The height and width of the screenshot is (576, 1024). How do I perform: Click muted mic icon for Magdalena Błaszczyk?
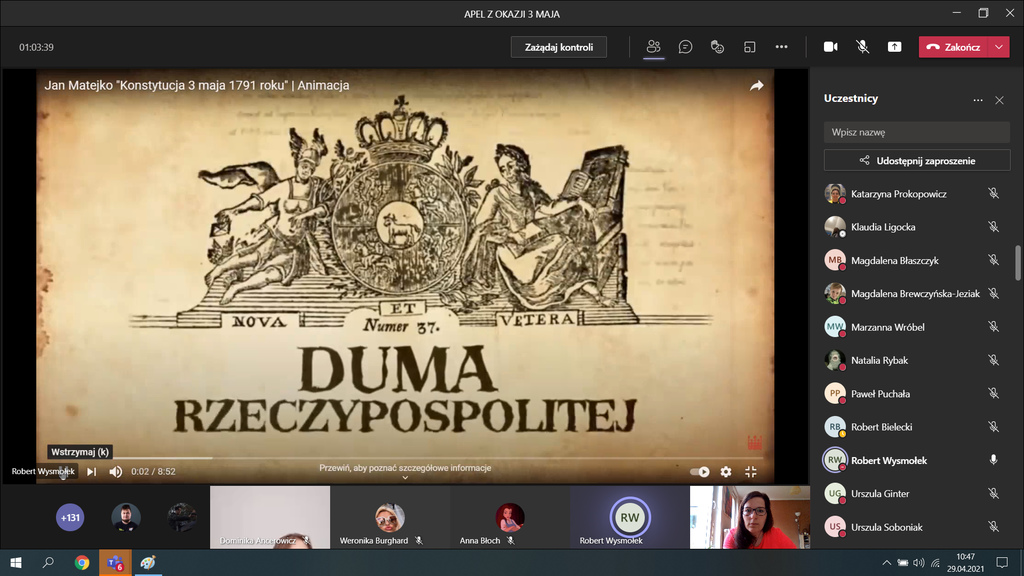click(993, 261)
